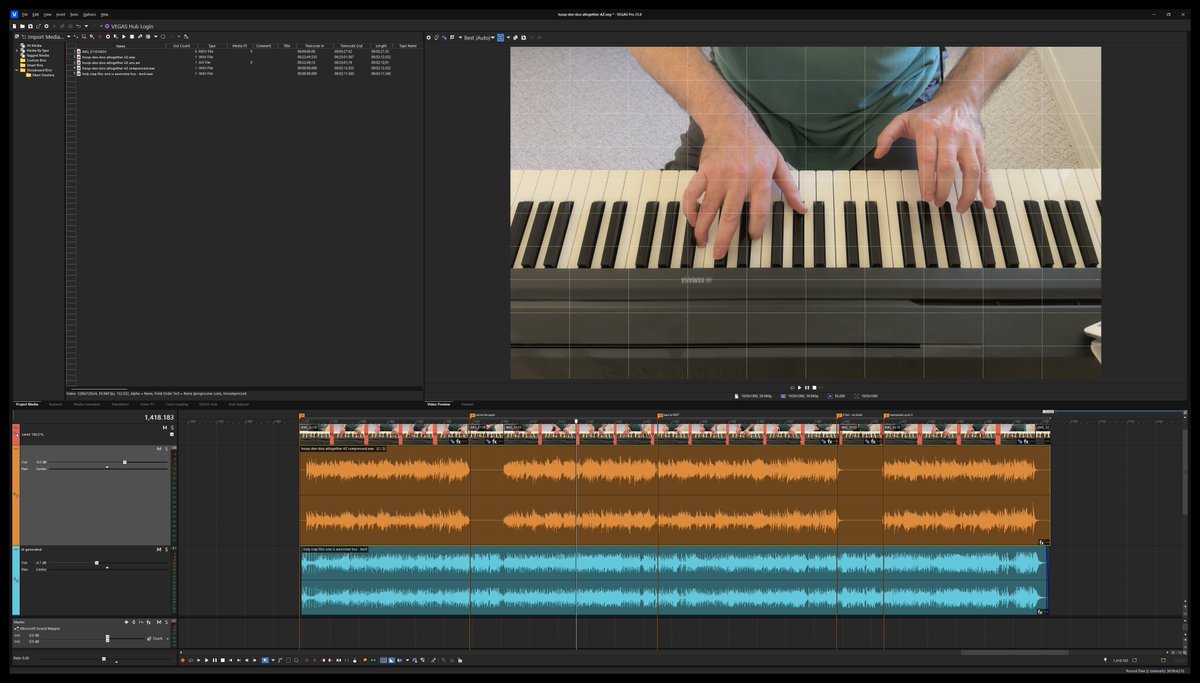Select the IMG_5110.MOV file in Project Media
1200x683 pixels.
[92, 51]
